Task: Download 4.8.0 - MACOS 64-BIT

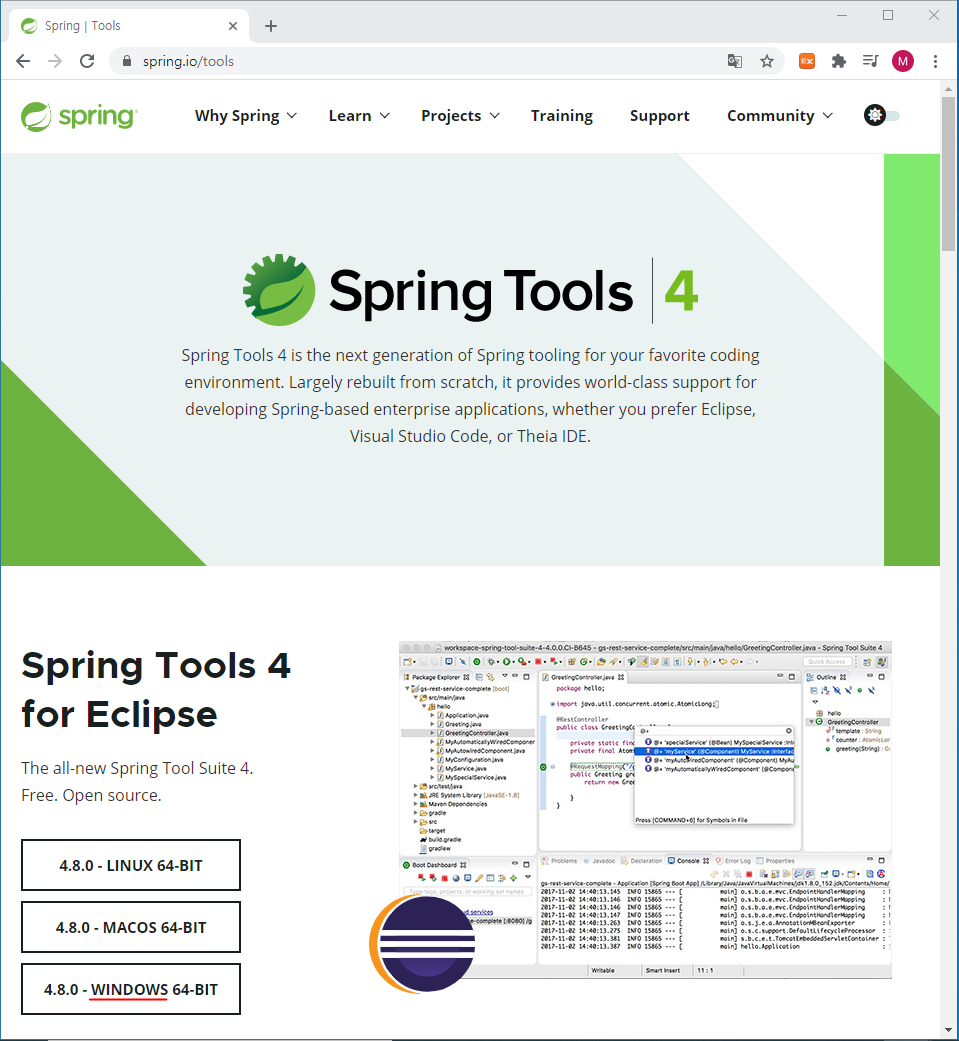Action: tap(131, 927)
